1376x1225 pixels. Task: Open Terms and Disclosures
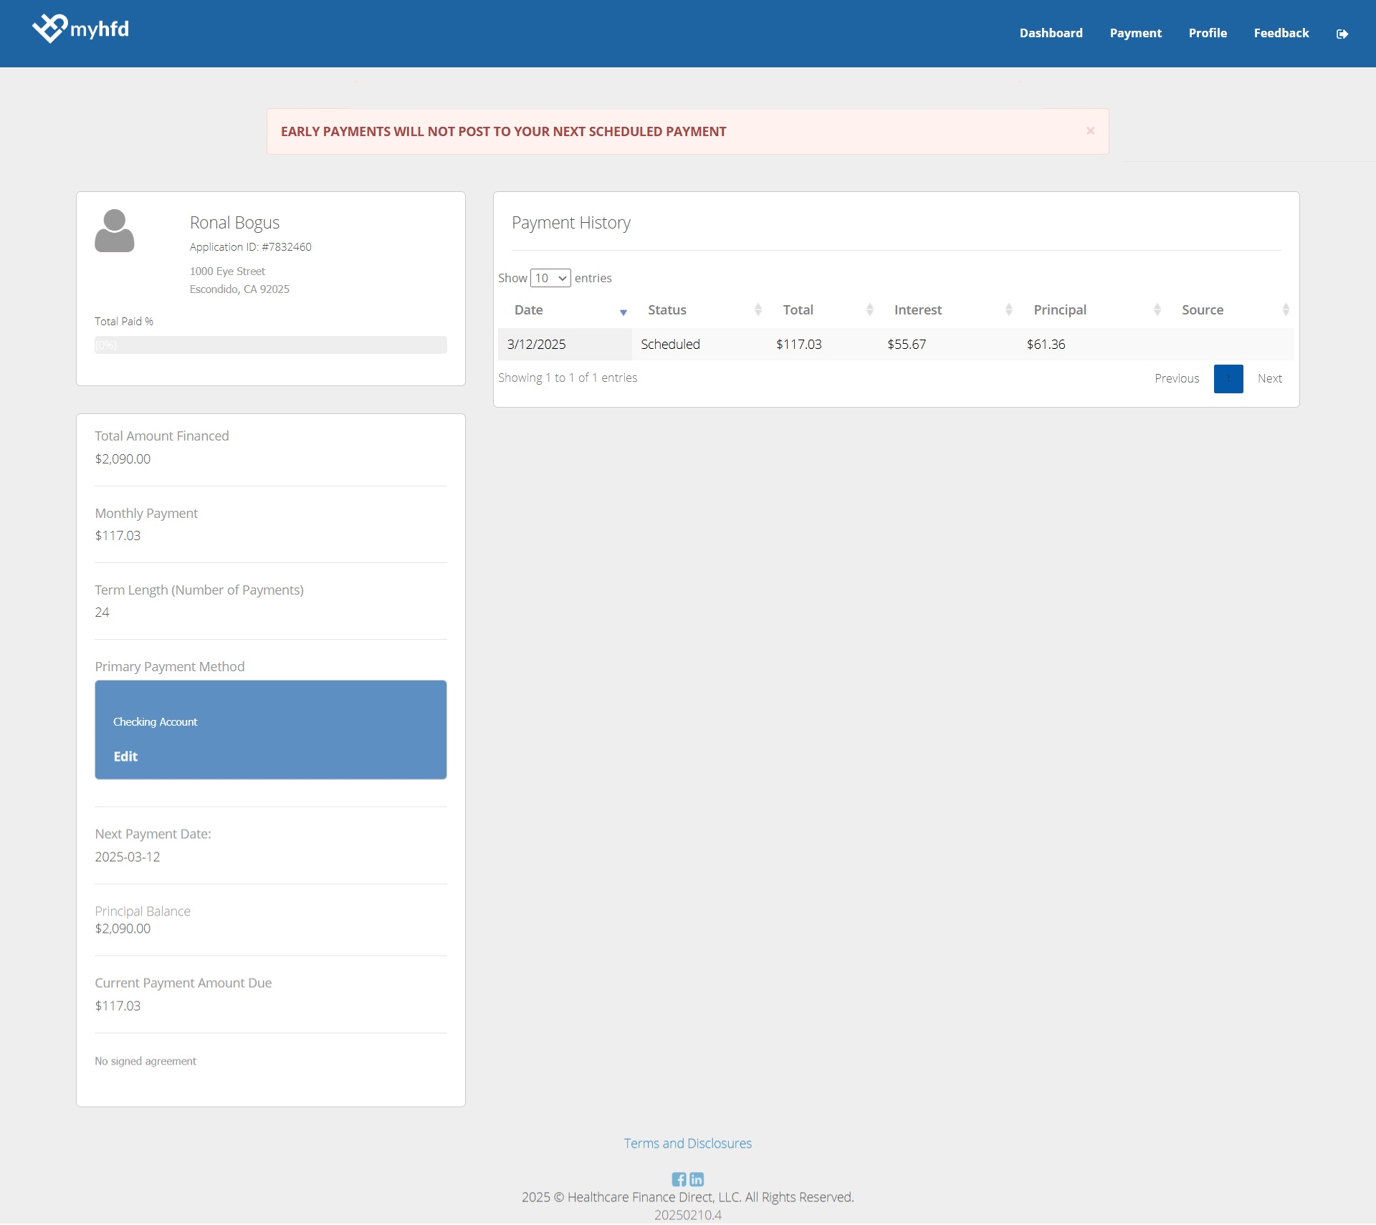(x=687, y=1143)
